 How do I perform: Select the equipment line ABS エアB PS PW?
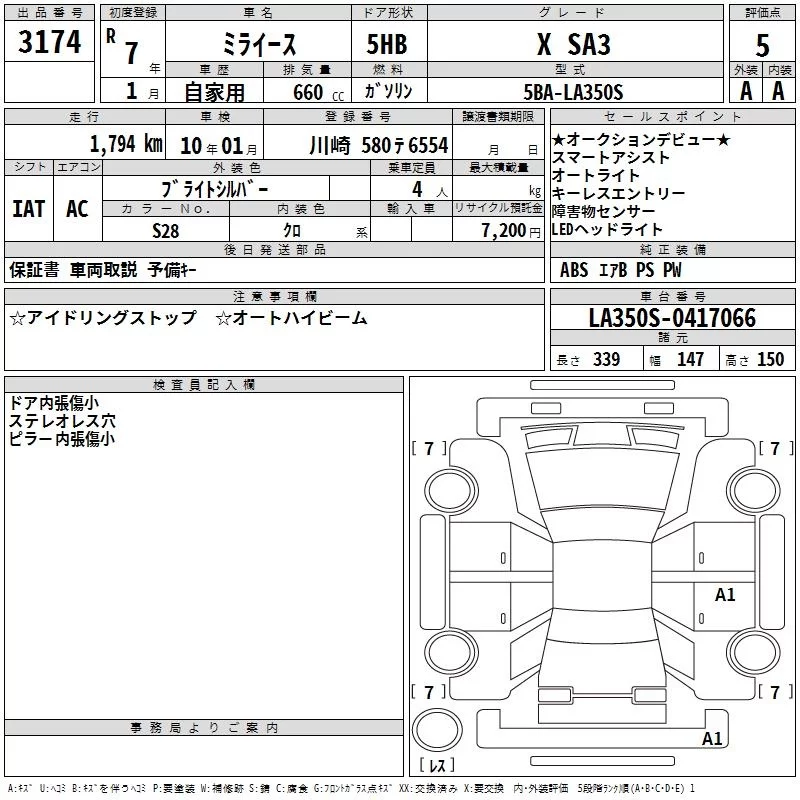pyautogui.click(x=620, y=270)
